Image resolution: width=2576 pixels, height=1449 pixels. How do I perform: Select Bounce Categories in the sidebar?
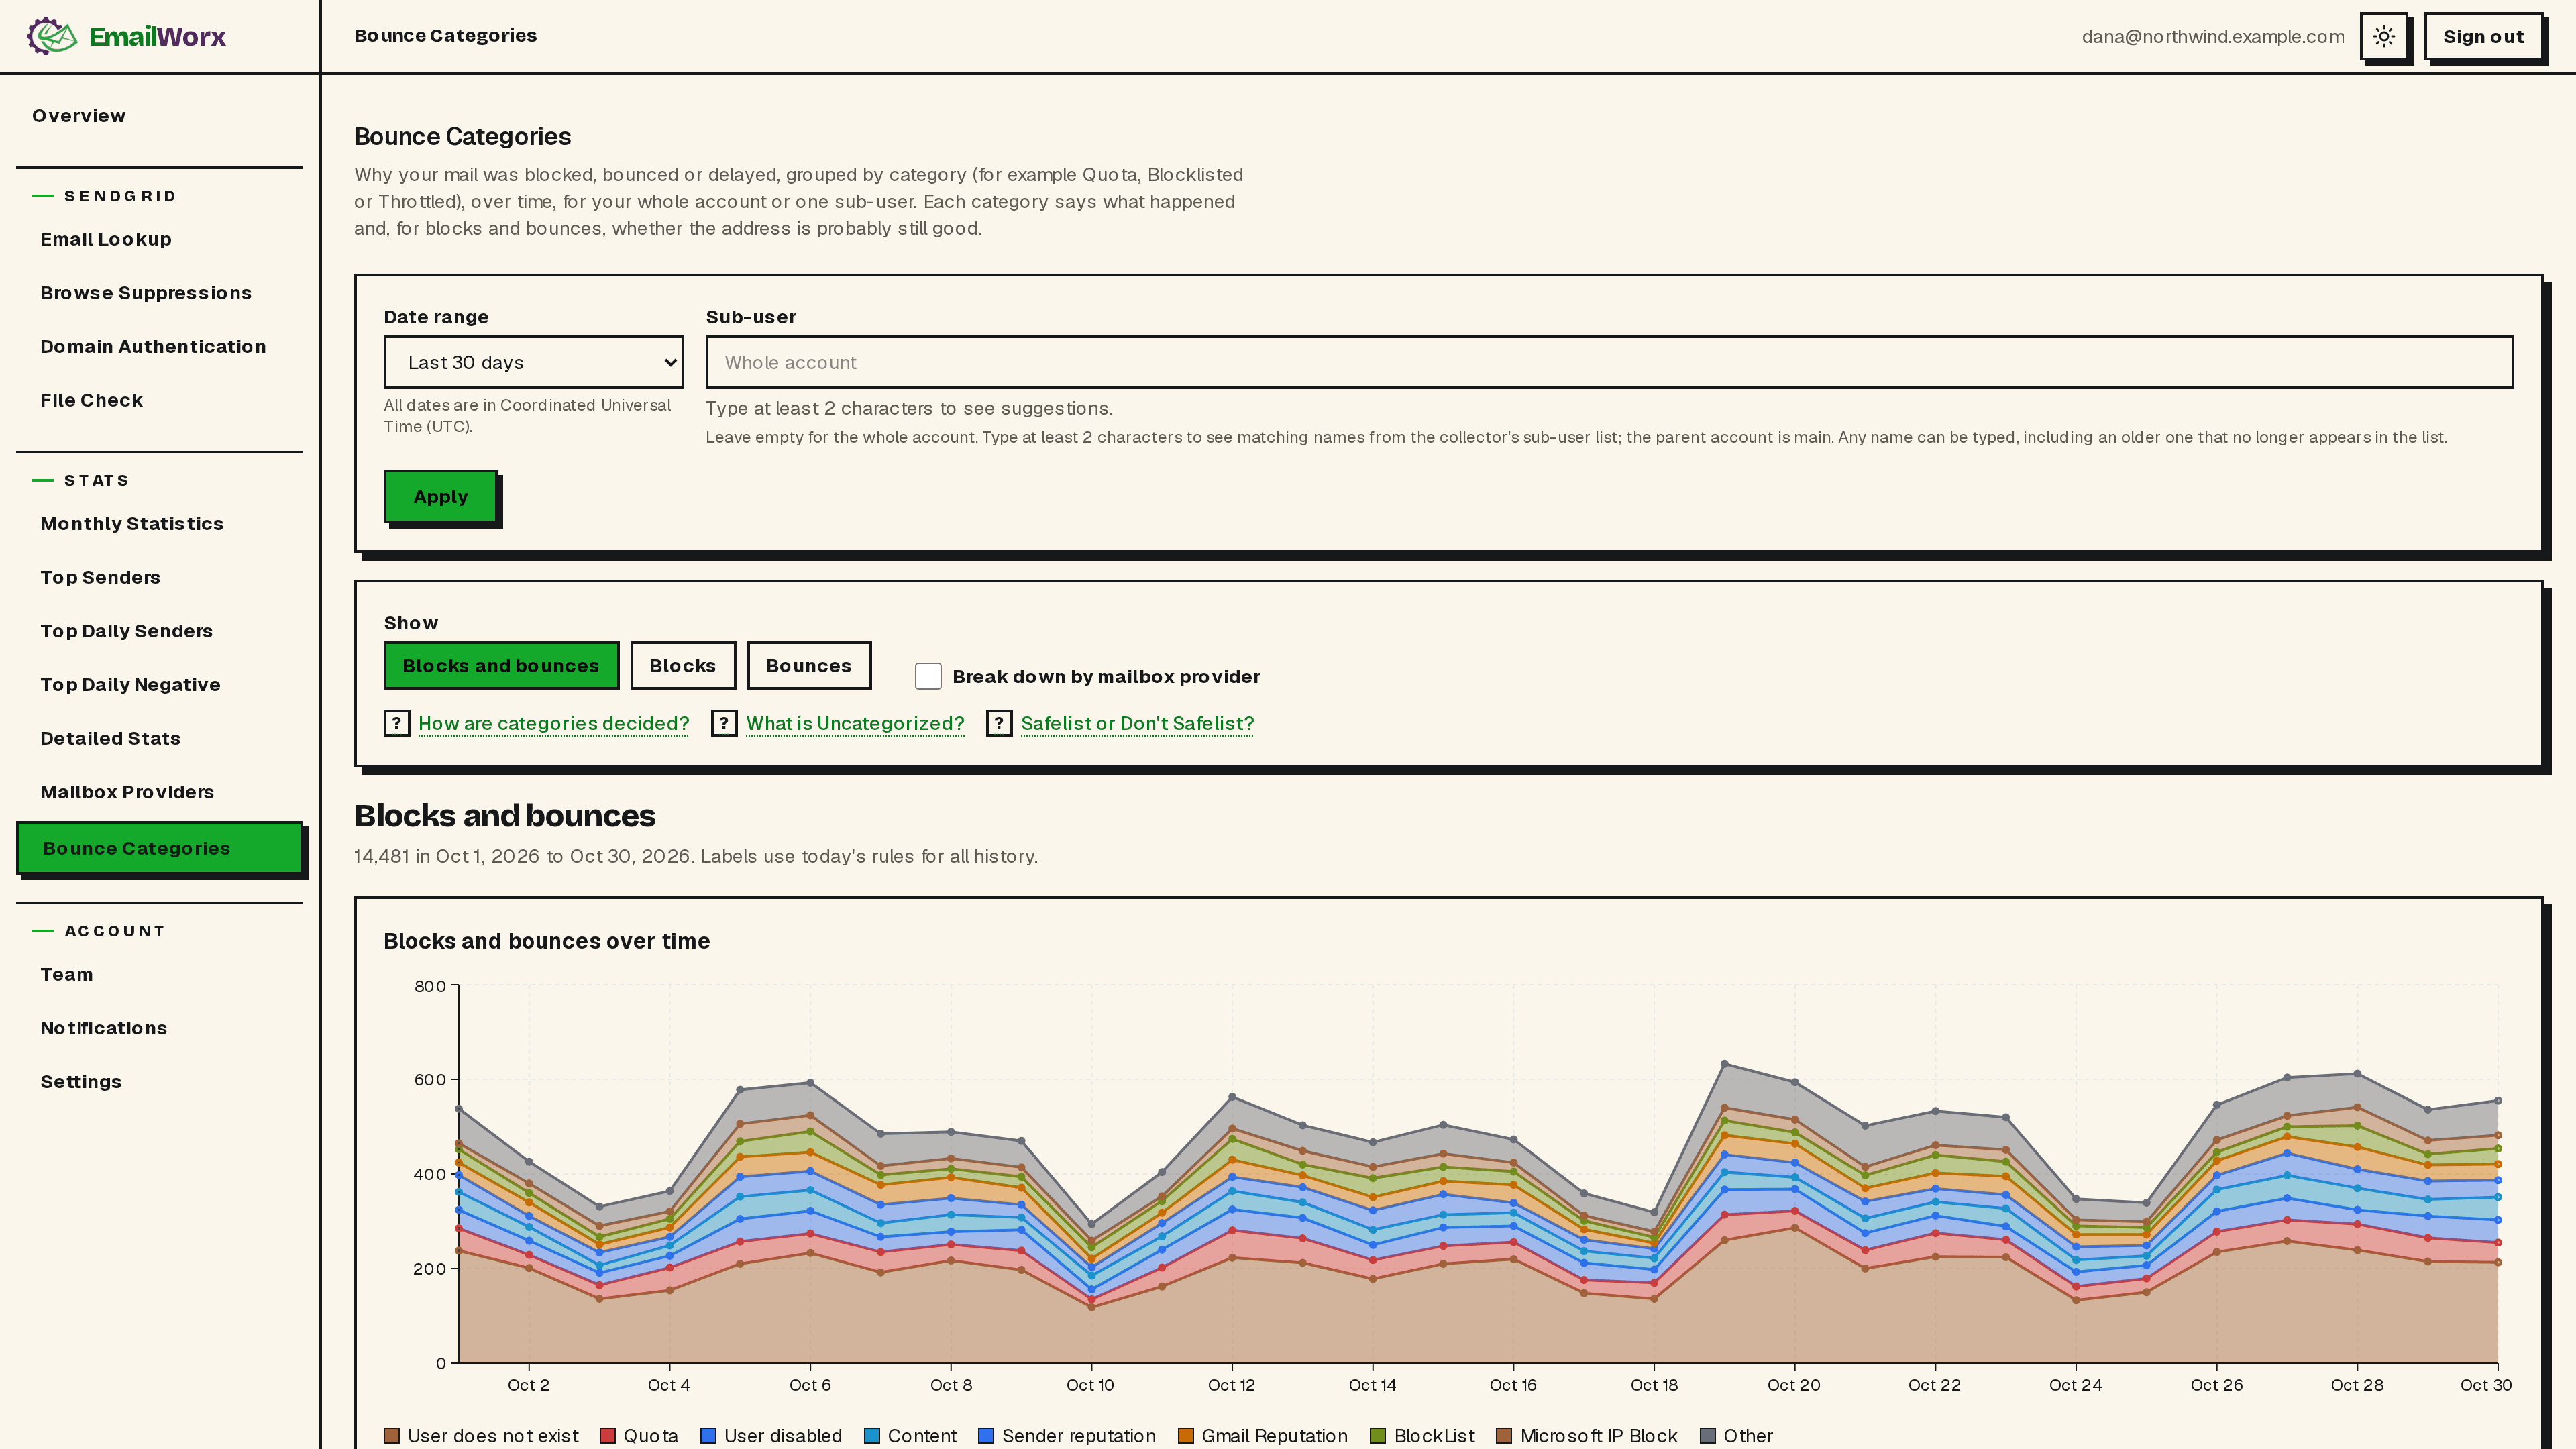point(160,848)
